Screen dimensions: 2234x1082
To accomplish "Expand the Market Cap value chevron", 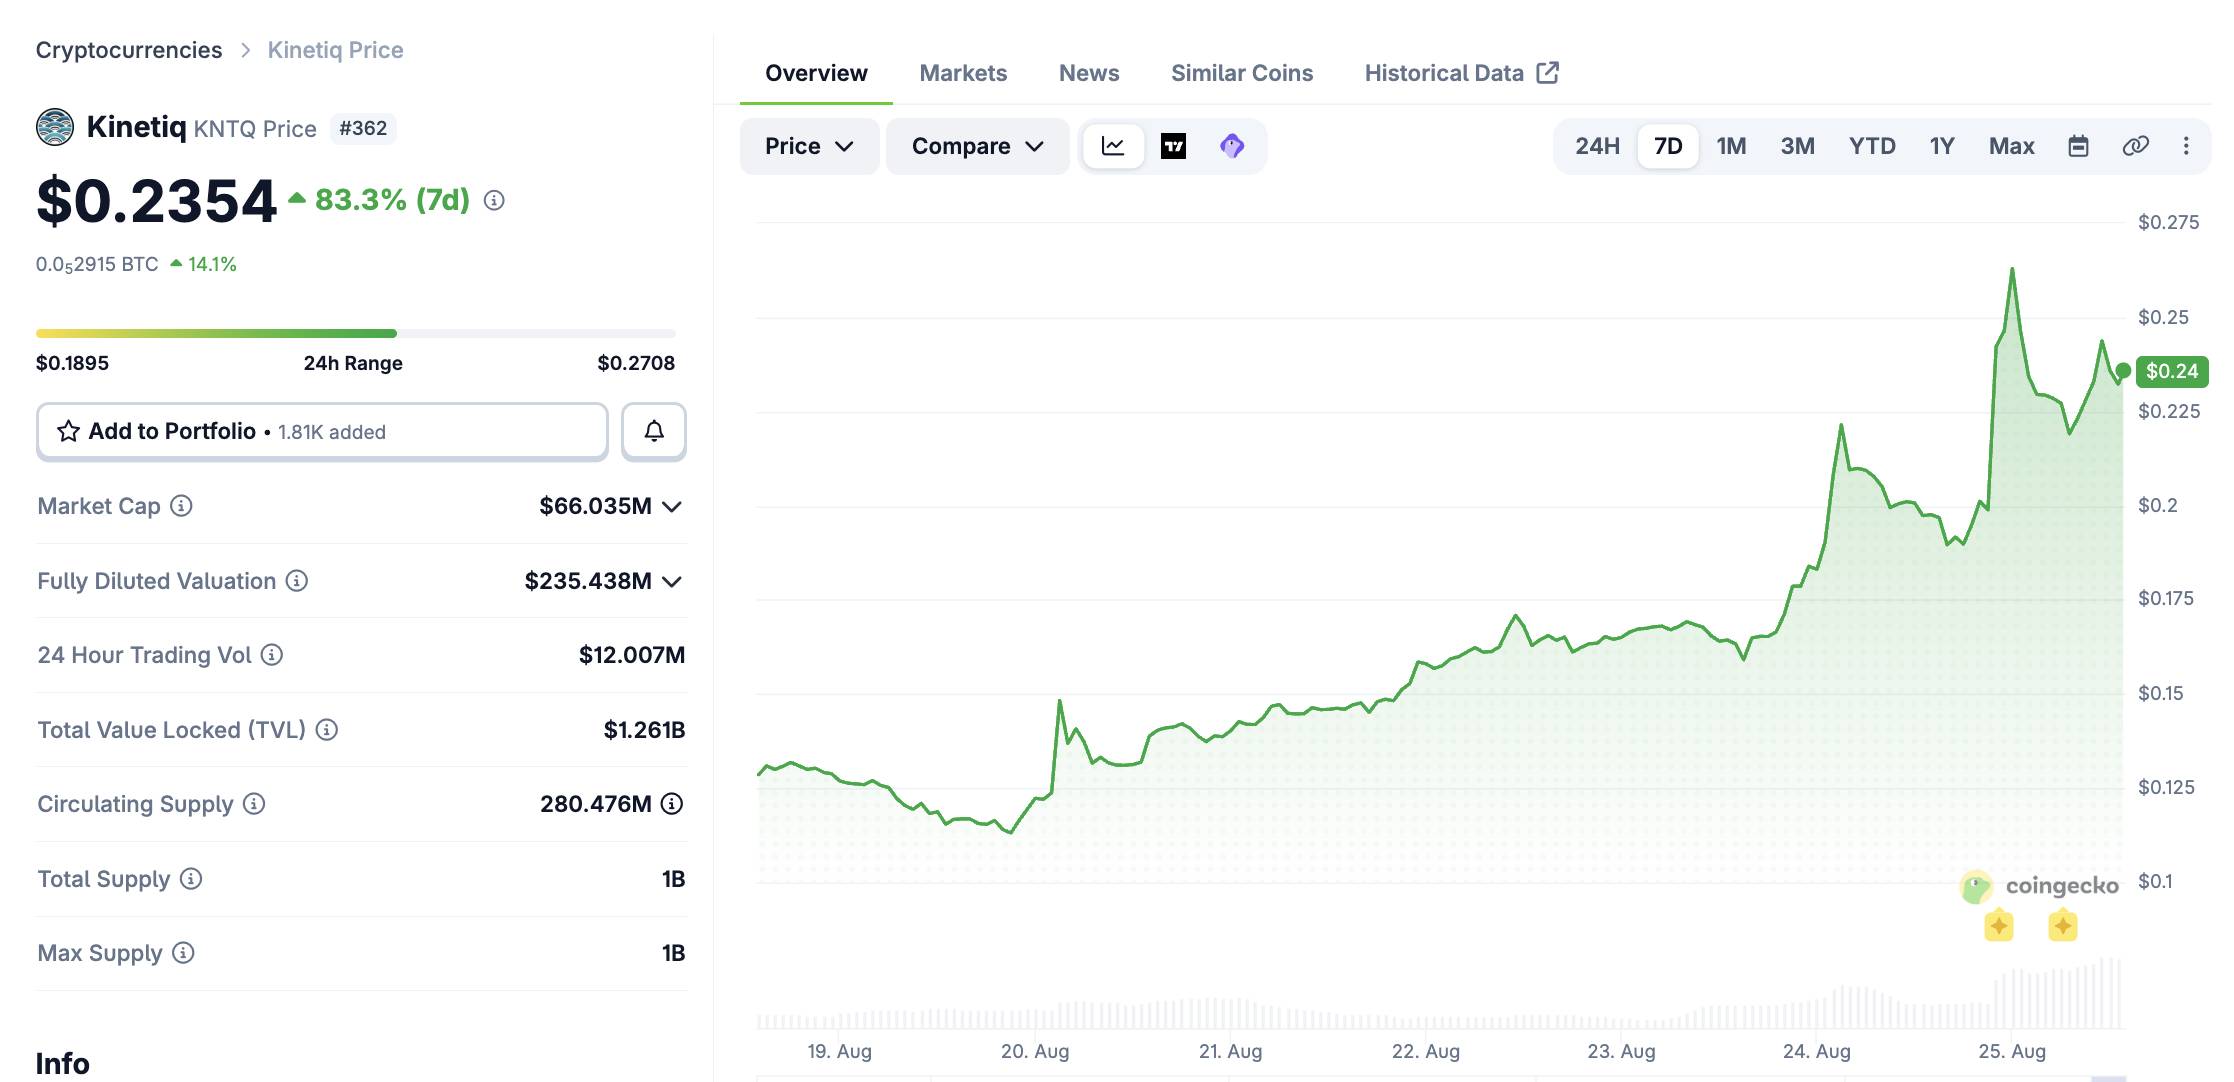I will [672, 507].
